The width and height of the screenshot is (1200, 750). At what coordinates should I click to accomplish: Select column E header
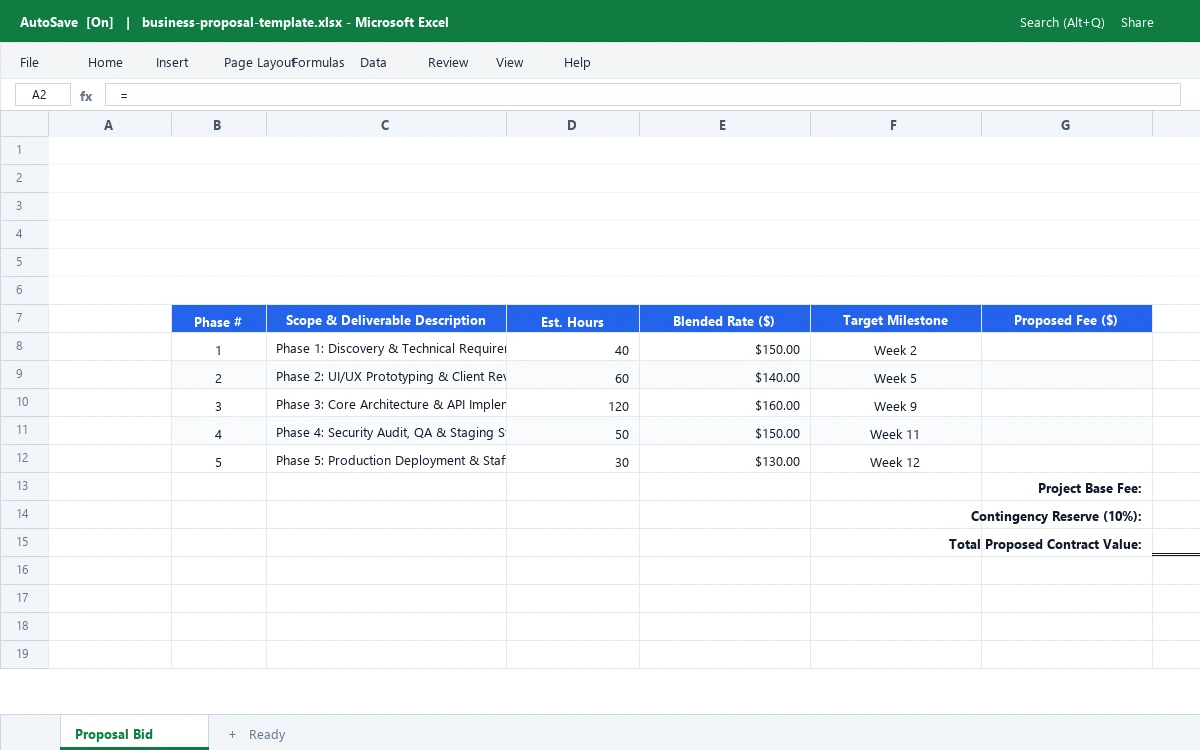[x=725, y=124]
